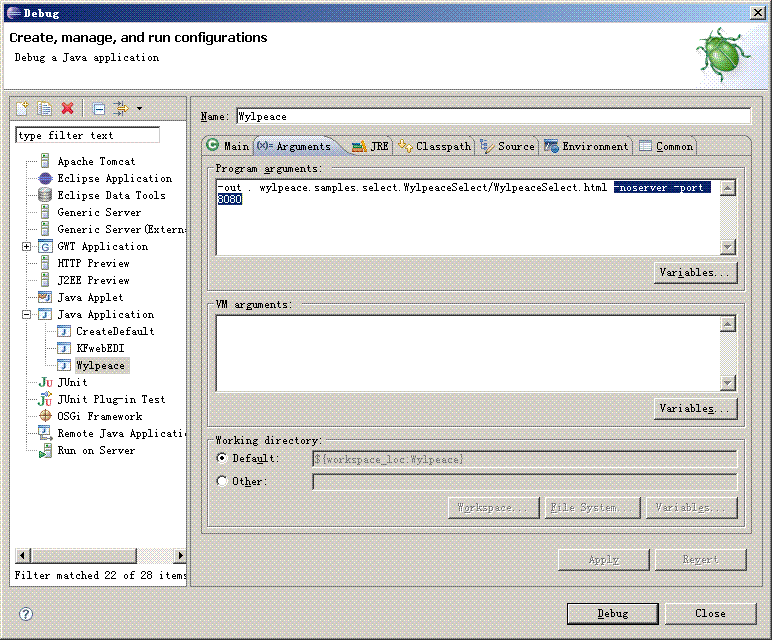Screen dimensions: 772x640
Task: Click right arrow of tree horizontal scrollbar
Action: pos(180,555)
